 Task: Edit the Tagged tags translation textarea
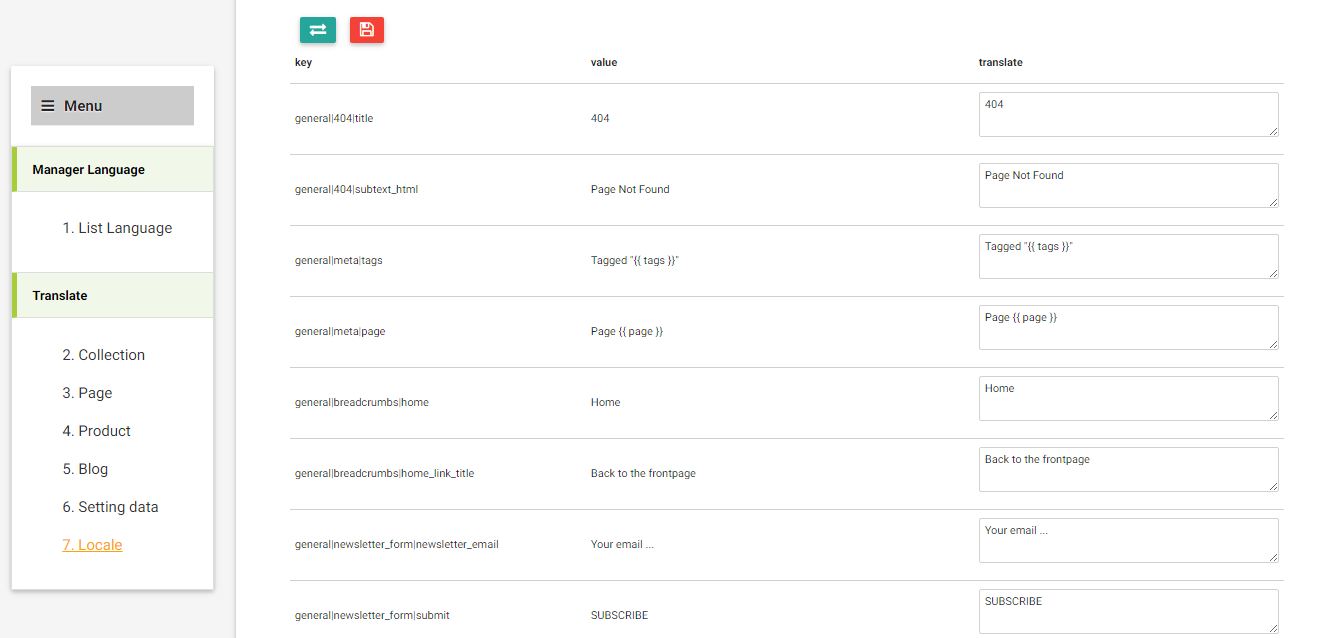(1128, 256)
